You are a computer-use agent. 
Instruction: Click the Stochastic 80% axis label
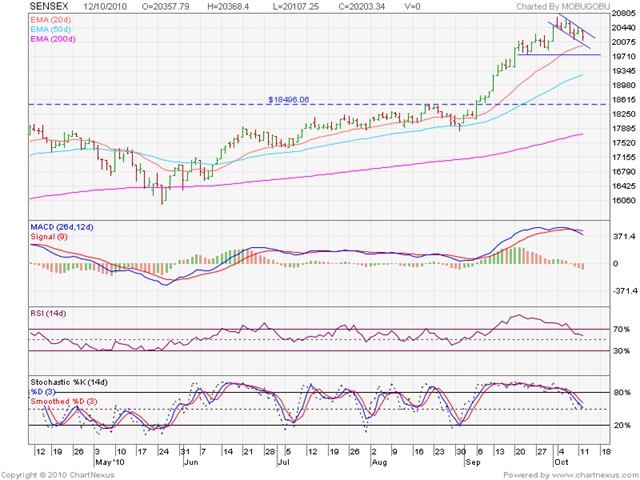point(622,393)
